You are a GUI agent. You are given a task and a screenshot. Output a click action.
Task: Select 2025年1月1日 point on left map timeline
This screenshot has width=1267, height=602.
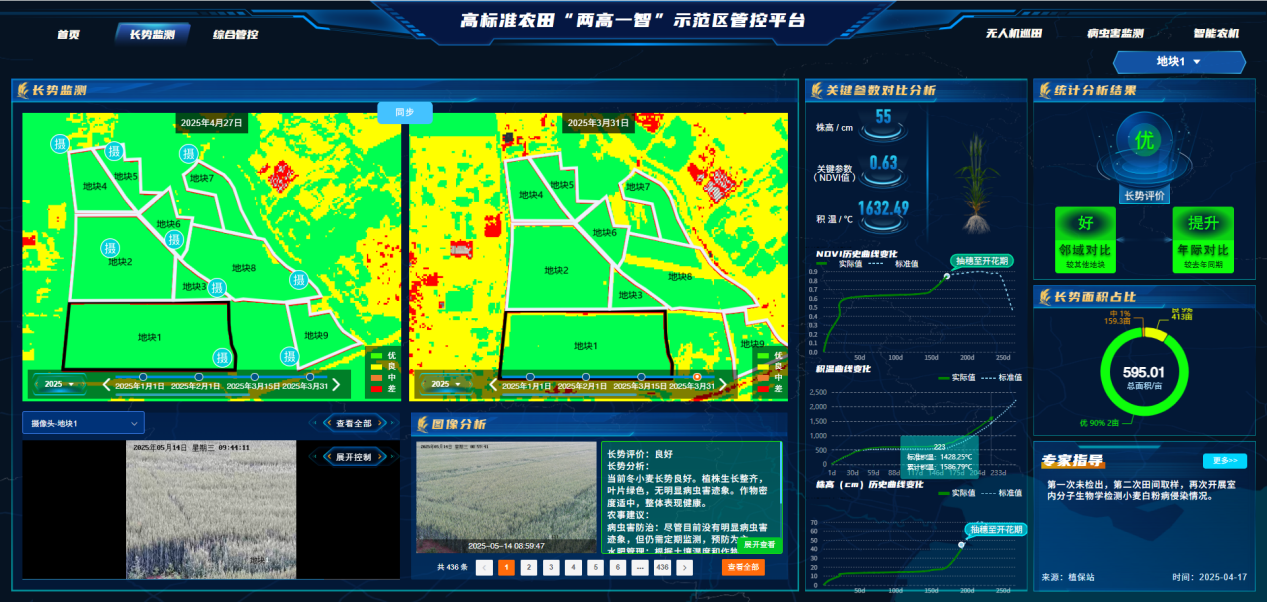click(142, 378)
